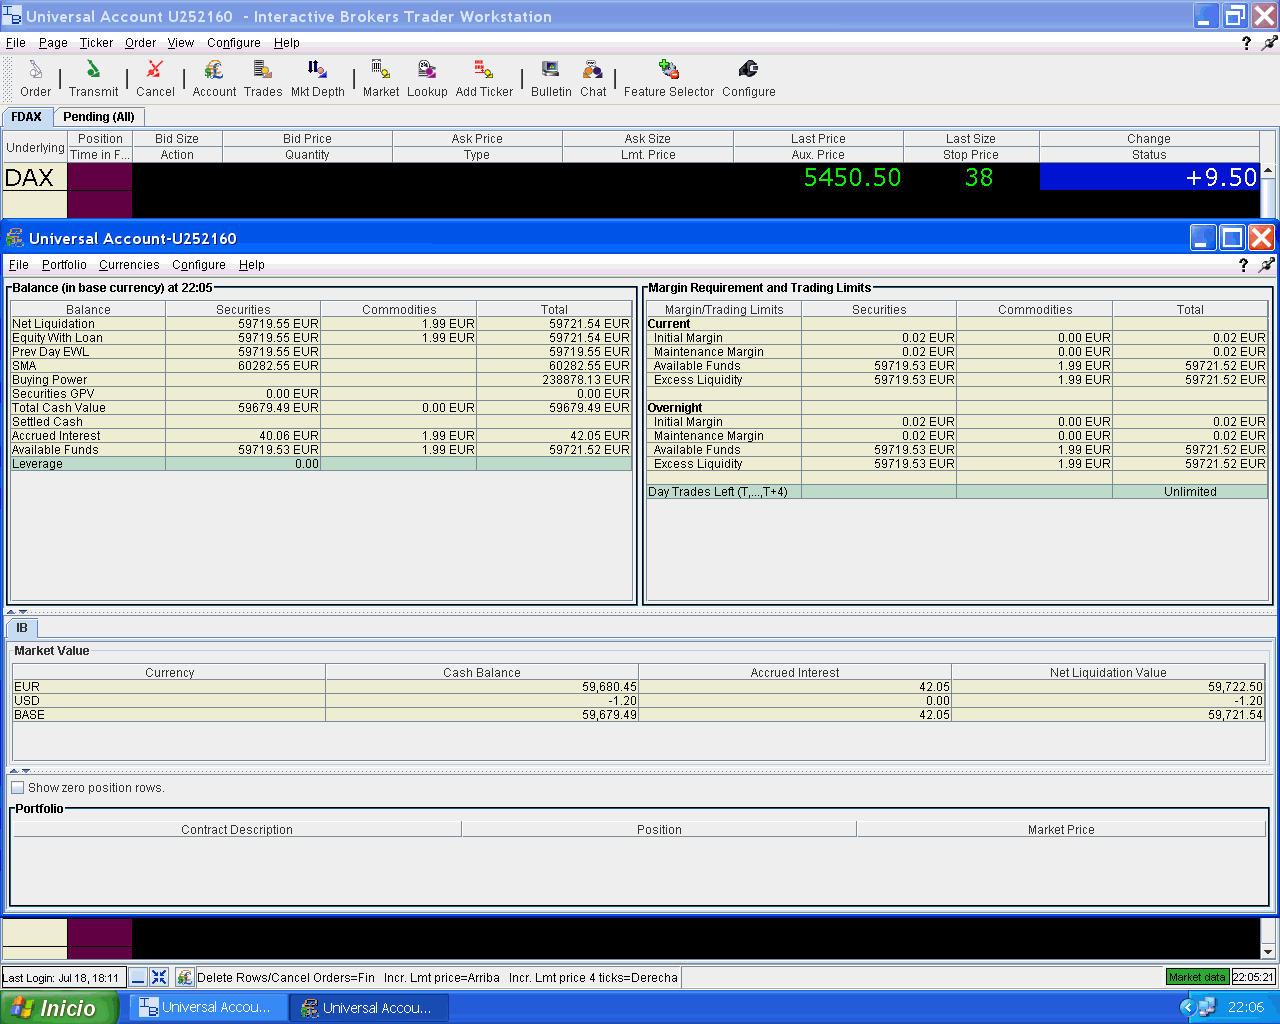Click the Contract Description column header
The width and height of the screenshot is (1280, 1024).
tap(237, 830)
